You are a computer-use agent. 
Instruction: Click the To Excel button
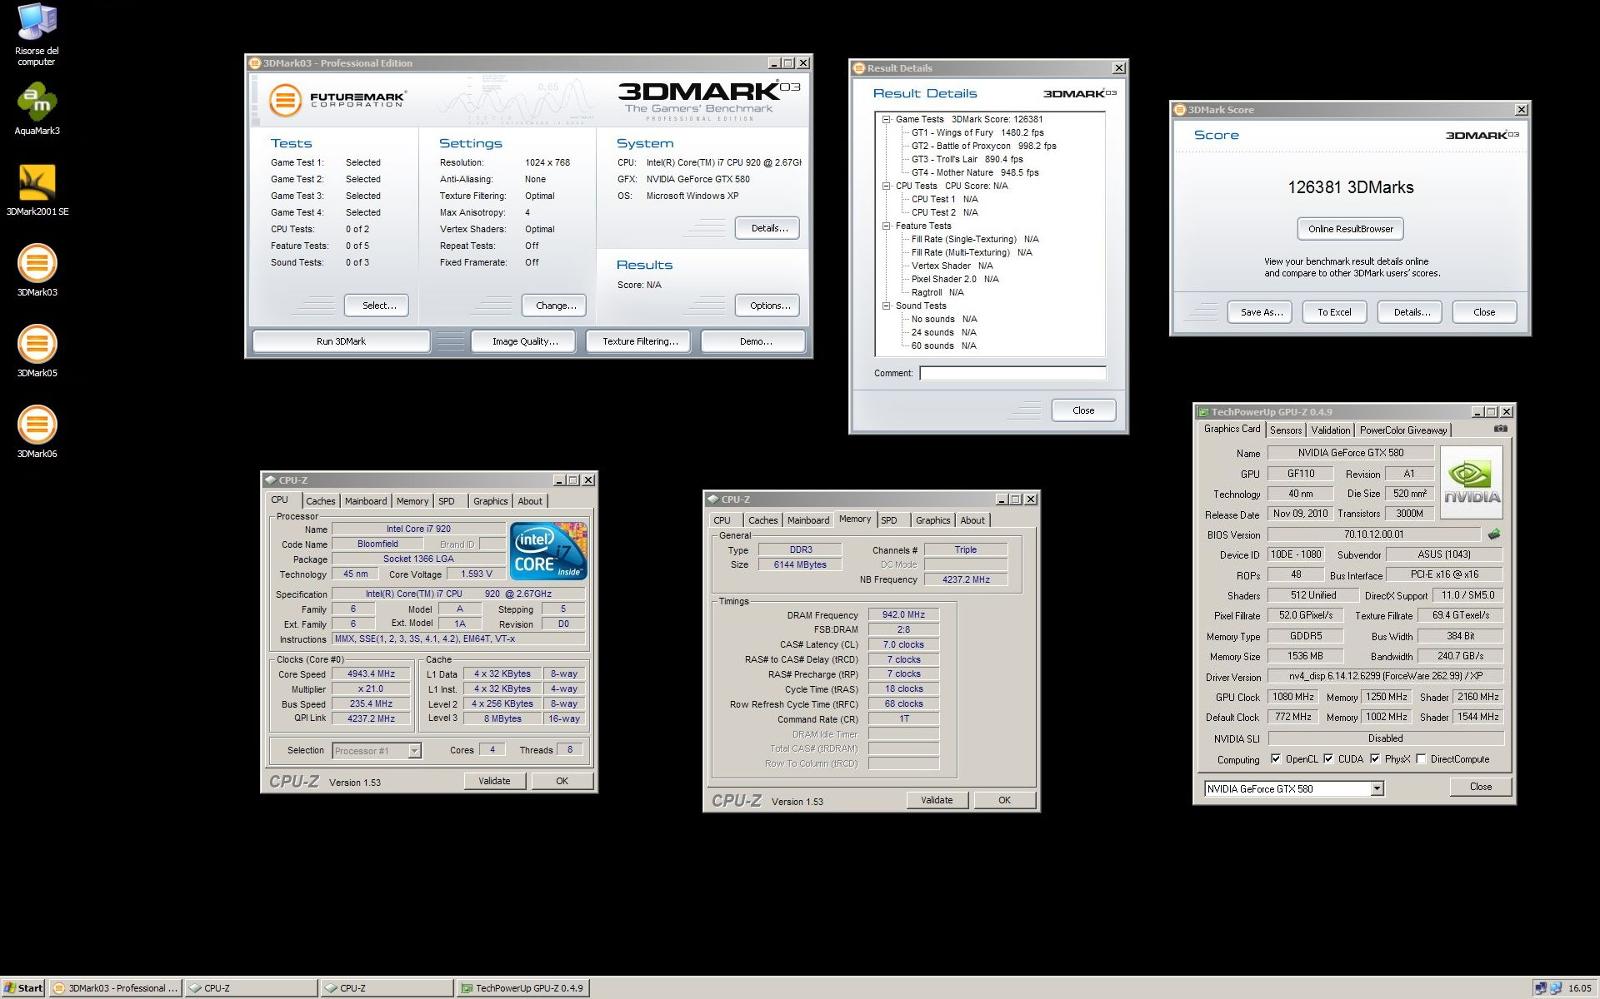click(x=1334, y=312)
